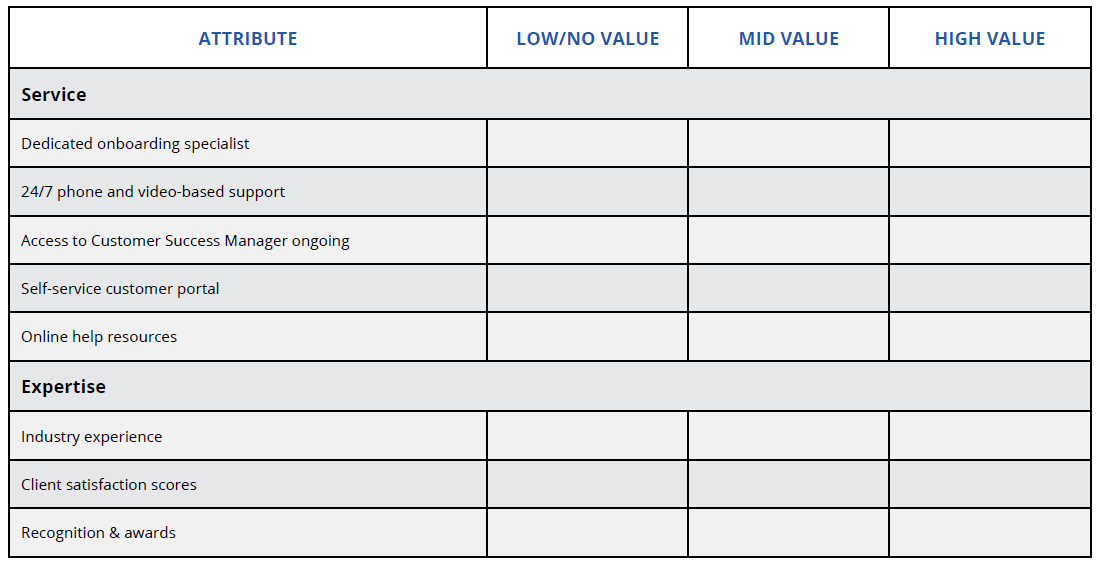Select Mid Value cell for Client satisfaction scores

coord(789,485)
